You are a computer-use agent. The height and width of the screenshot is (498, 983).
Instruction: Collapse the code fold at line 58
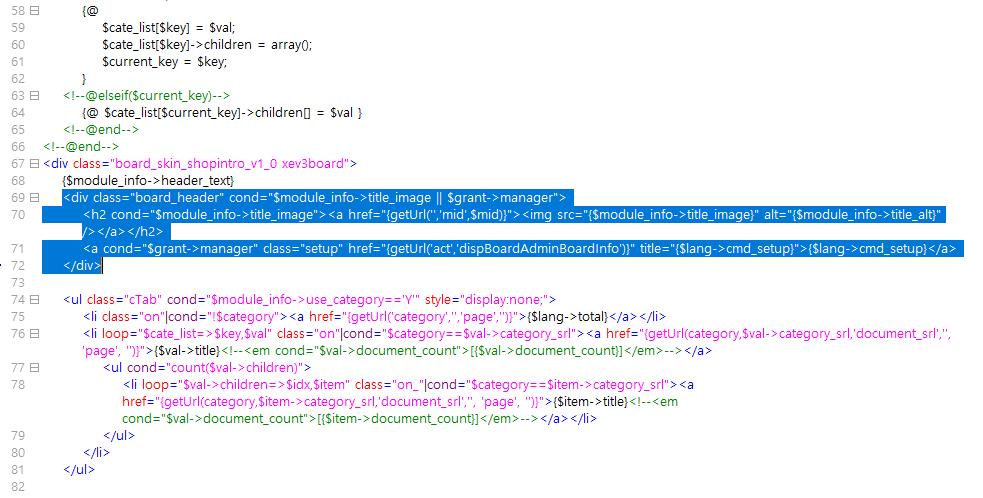pyautogui.click(x=34, y=11)
